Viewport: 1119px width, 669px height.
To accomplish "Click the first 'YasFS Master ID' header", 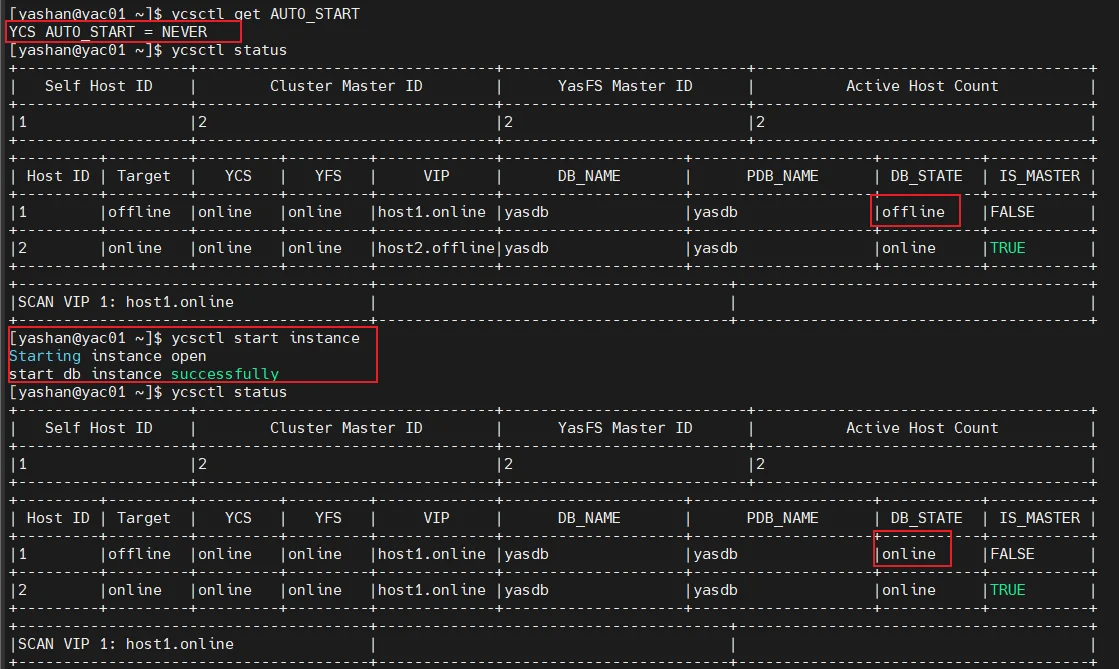I will [x=625, y=86].
